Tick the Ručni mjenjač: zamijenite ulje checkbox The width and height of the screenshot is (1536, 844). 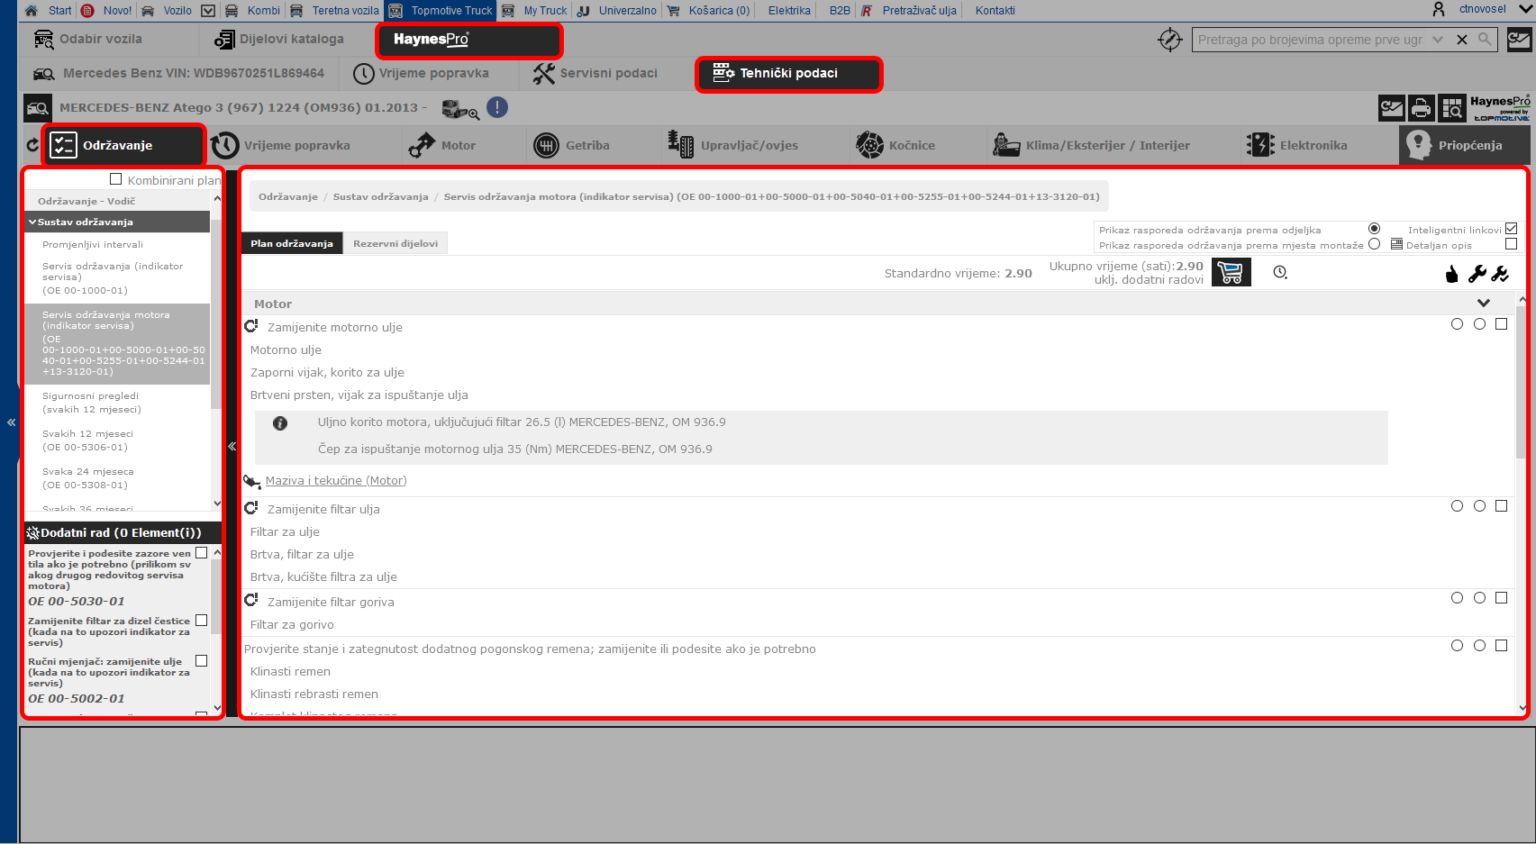point(201,660)
